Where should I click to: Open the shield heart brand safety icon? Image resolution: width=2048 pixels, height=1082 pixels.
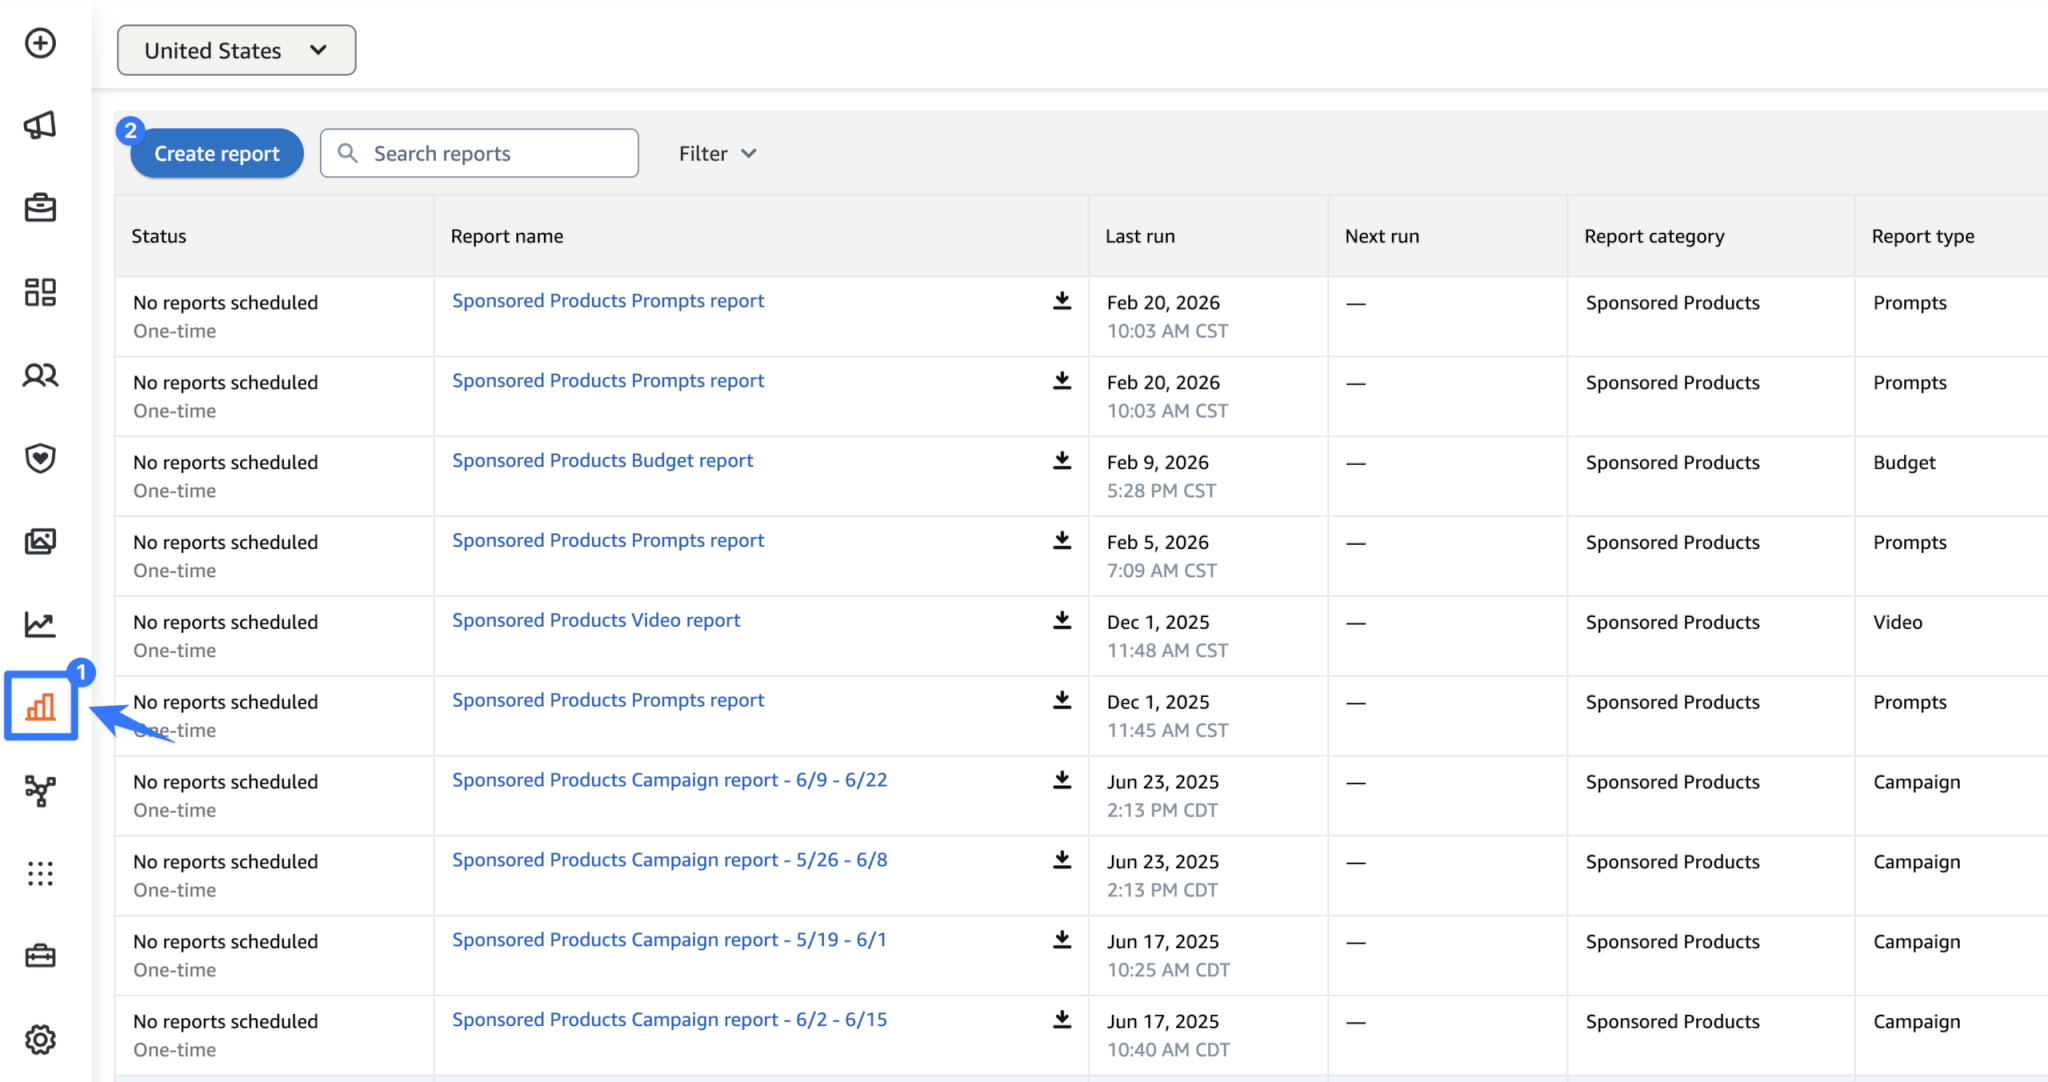coord(40,458)
